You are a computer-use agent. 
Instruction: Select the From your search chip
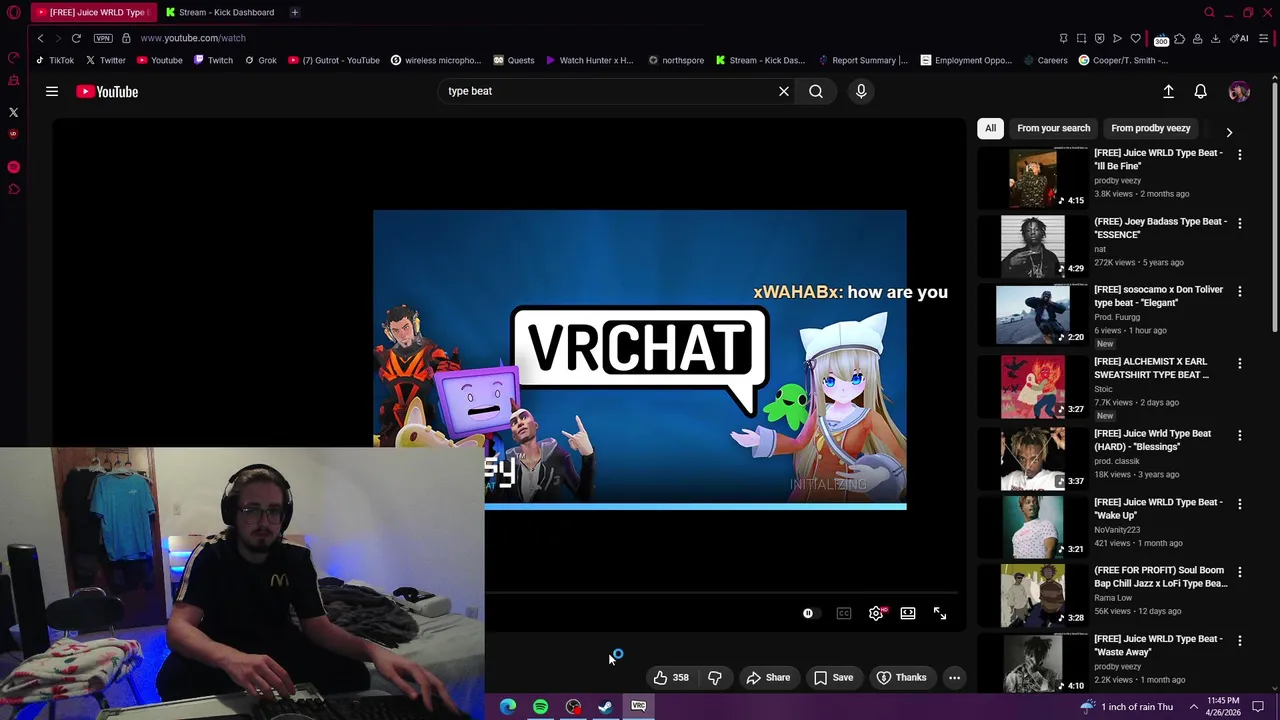click(x=1053, y=128)
